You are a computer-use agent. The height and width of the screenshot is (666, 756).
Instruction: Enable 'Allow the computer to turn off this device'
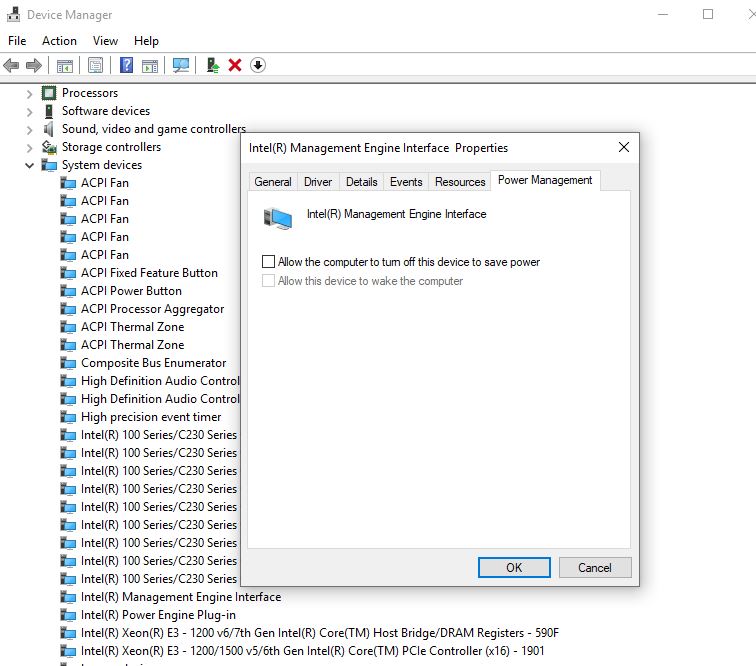click(268, 262)
